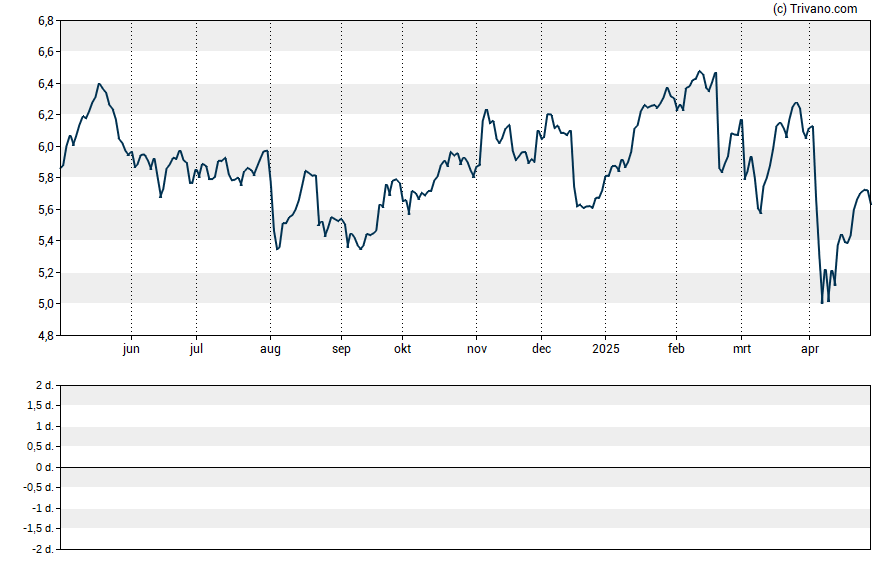Click the 'apr' month label

pos(810,349)
